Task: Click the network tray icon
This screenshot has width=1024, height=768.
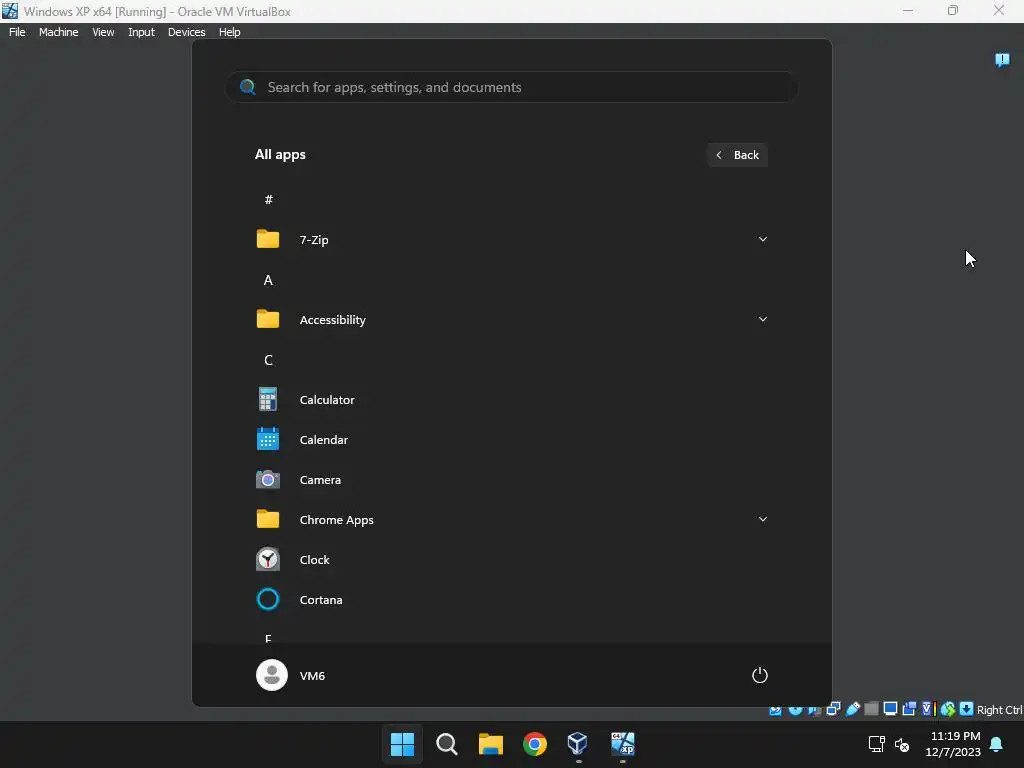Action: coord(876,744)
